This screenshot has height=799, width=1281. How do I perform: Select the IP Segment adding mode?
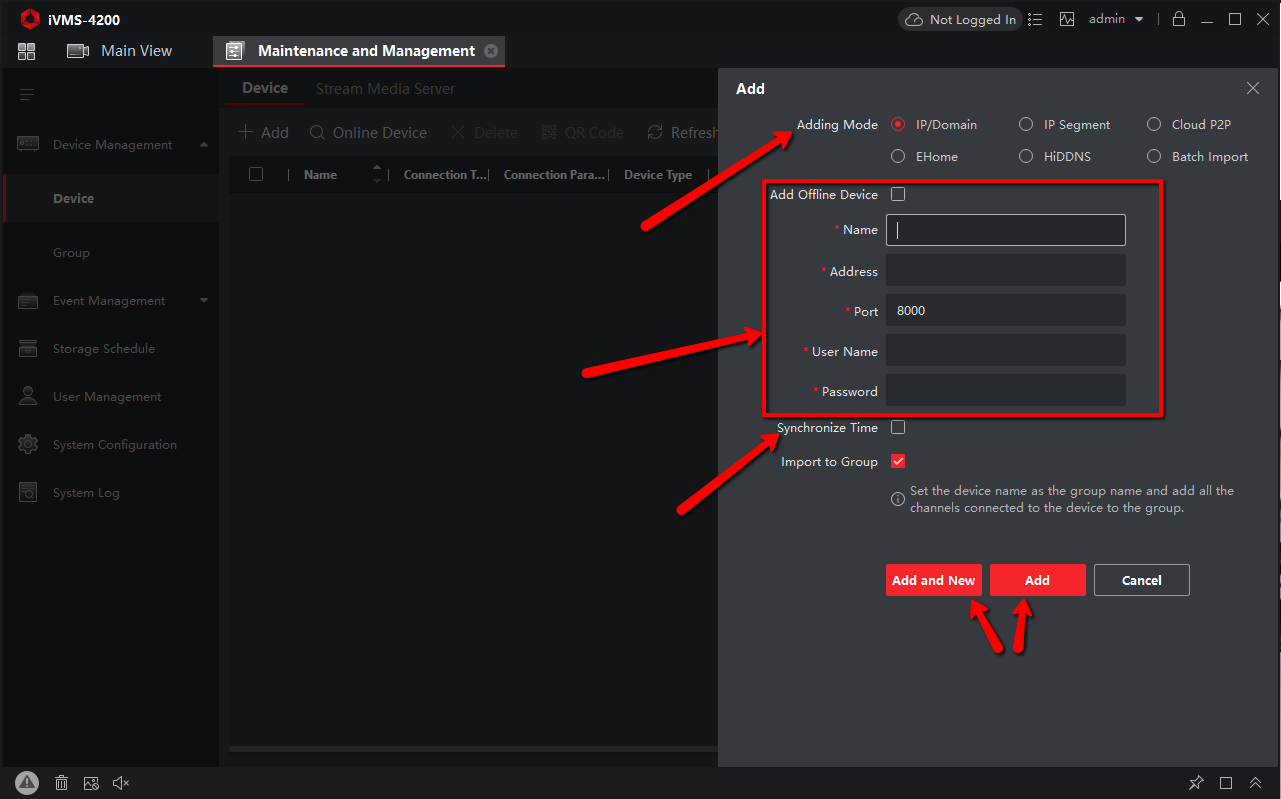coord(1026,125)
